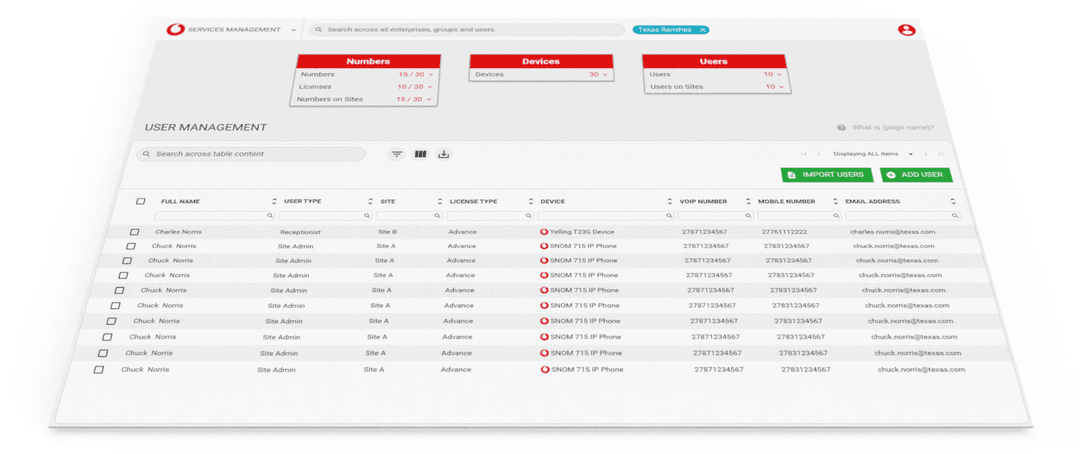Viewport: 1080px width, 454px height.
Task: Click the Charles Norris name cell
Action: (178, 232)
